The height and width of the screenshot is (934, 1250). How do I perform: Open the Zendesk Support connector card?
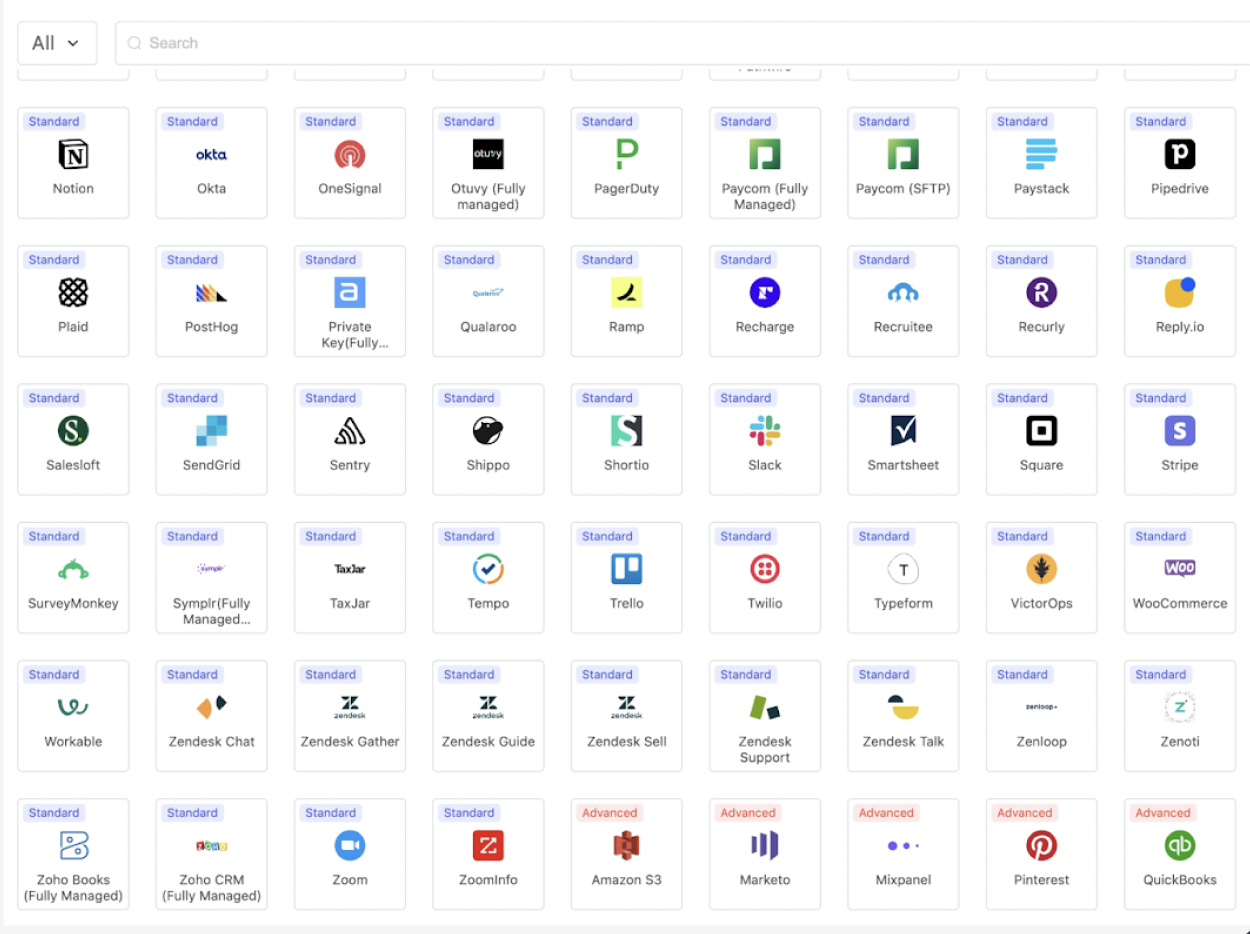pyautogui.click(x=765, y=715)
